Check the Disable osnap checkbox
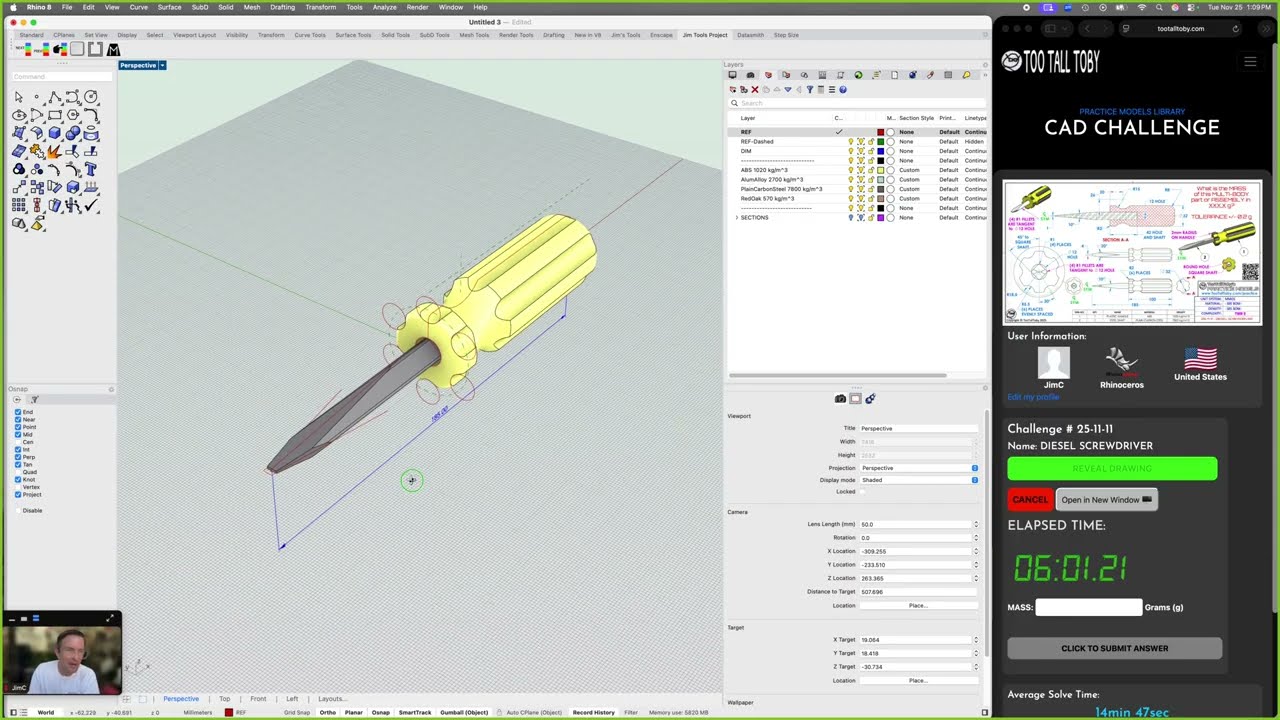1280x720 pixels. [18, 510]
